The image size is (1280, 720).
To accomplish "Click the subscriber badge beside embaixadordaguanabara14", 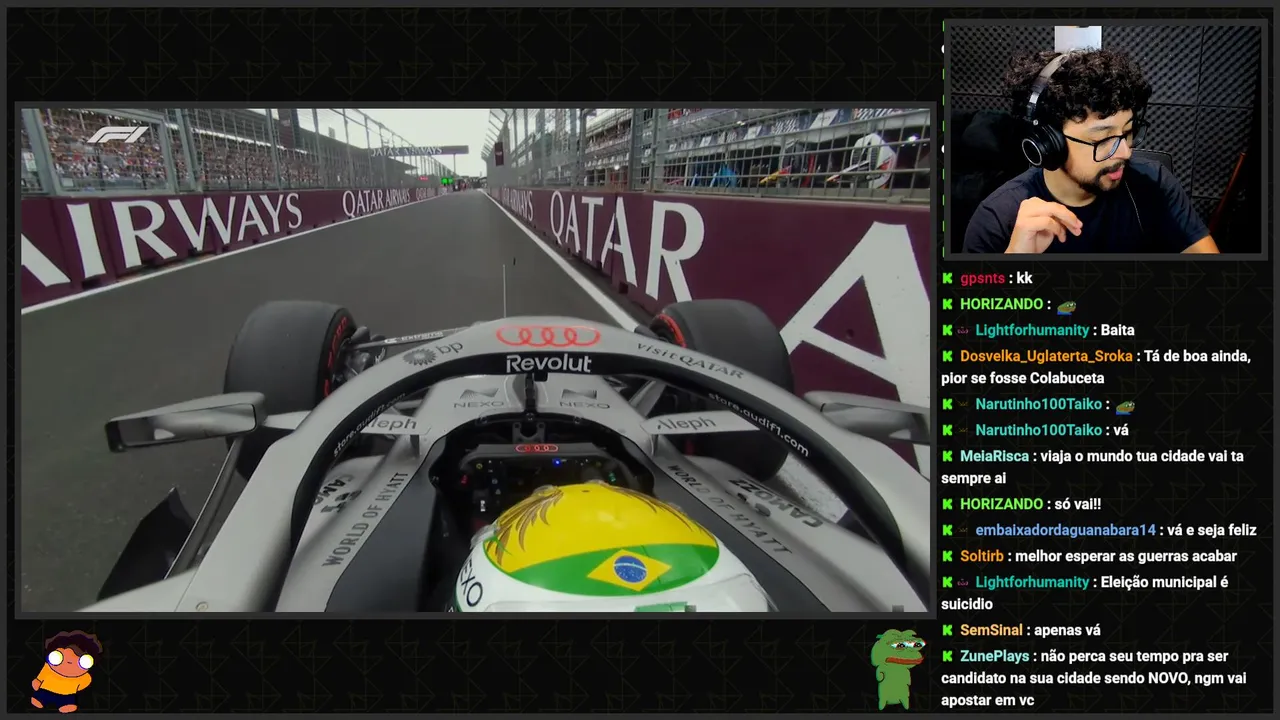I will (x=964, y=530).
